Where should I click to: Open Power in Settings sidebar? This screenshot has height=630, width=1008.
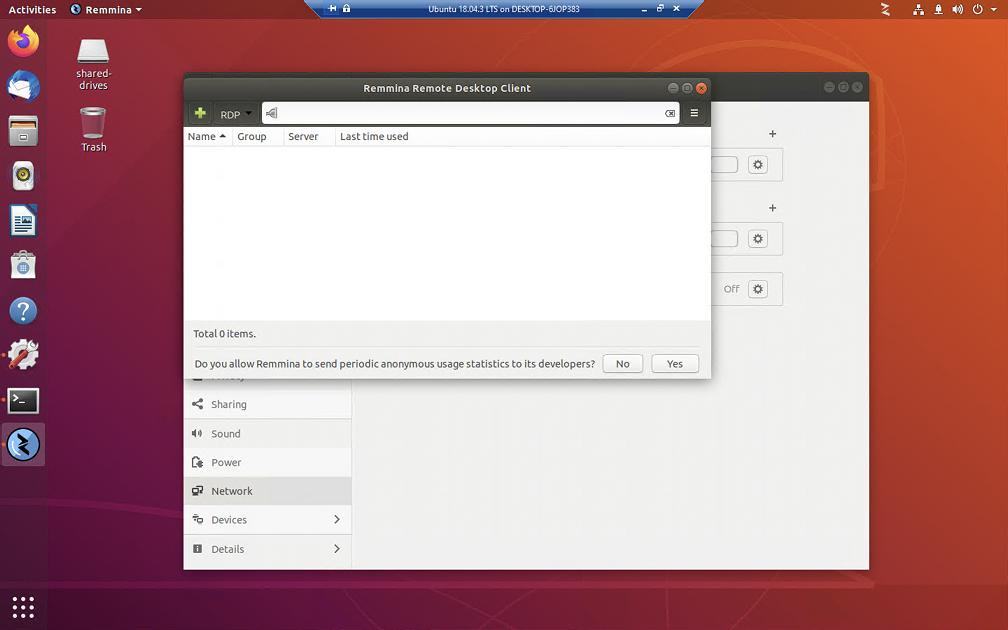(x=267, y=463)
